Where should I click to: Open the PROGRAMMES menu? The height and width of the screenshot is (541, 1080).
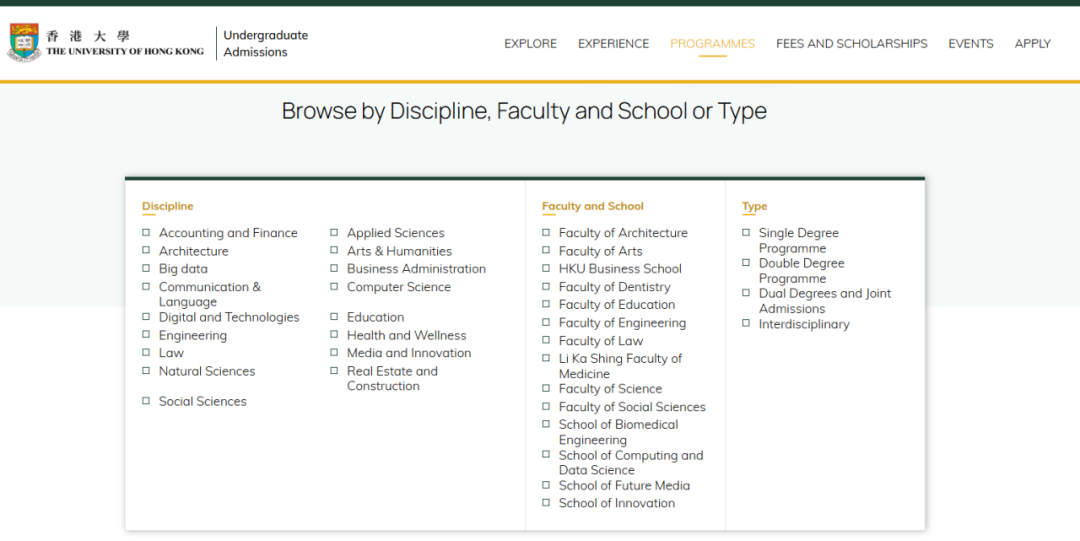712,43
